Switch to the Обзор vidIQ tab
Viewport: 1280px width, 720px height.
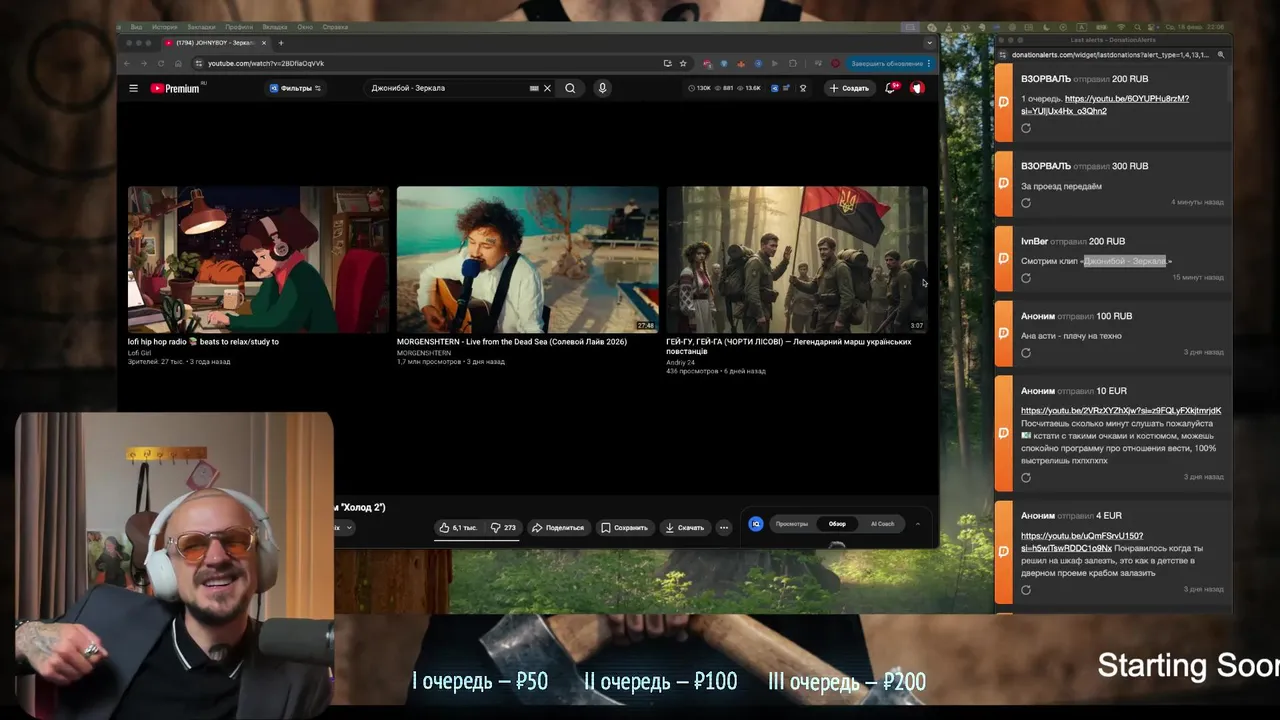(x=837, y=524)
